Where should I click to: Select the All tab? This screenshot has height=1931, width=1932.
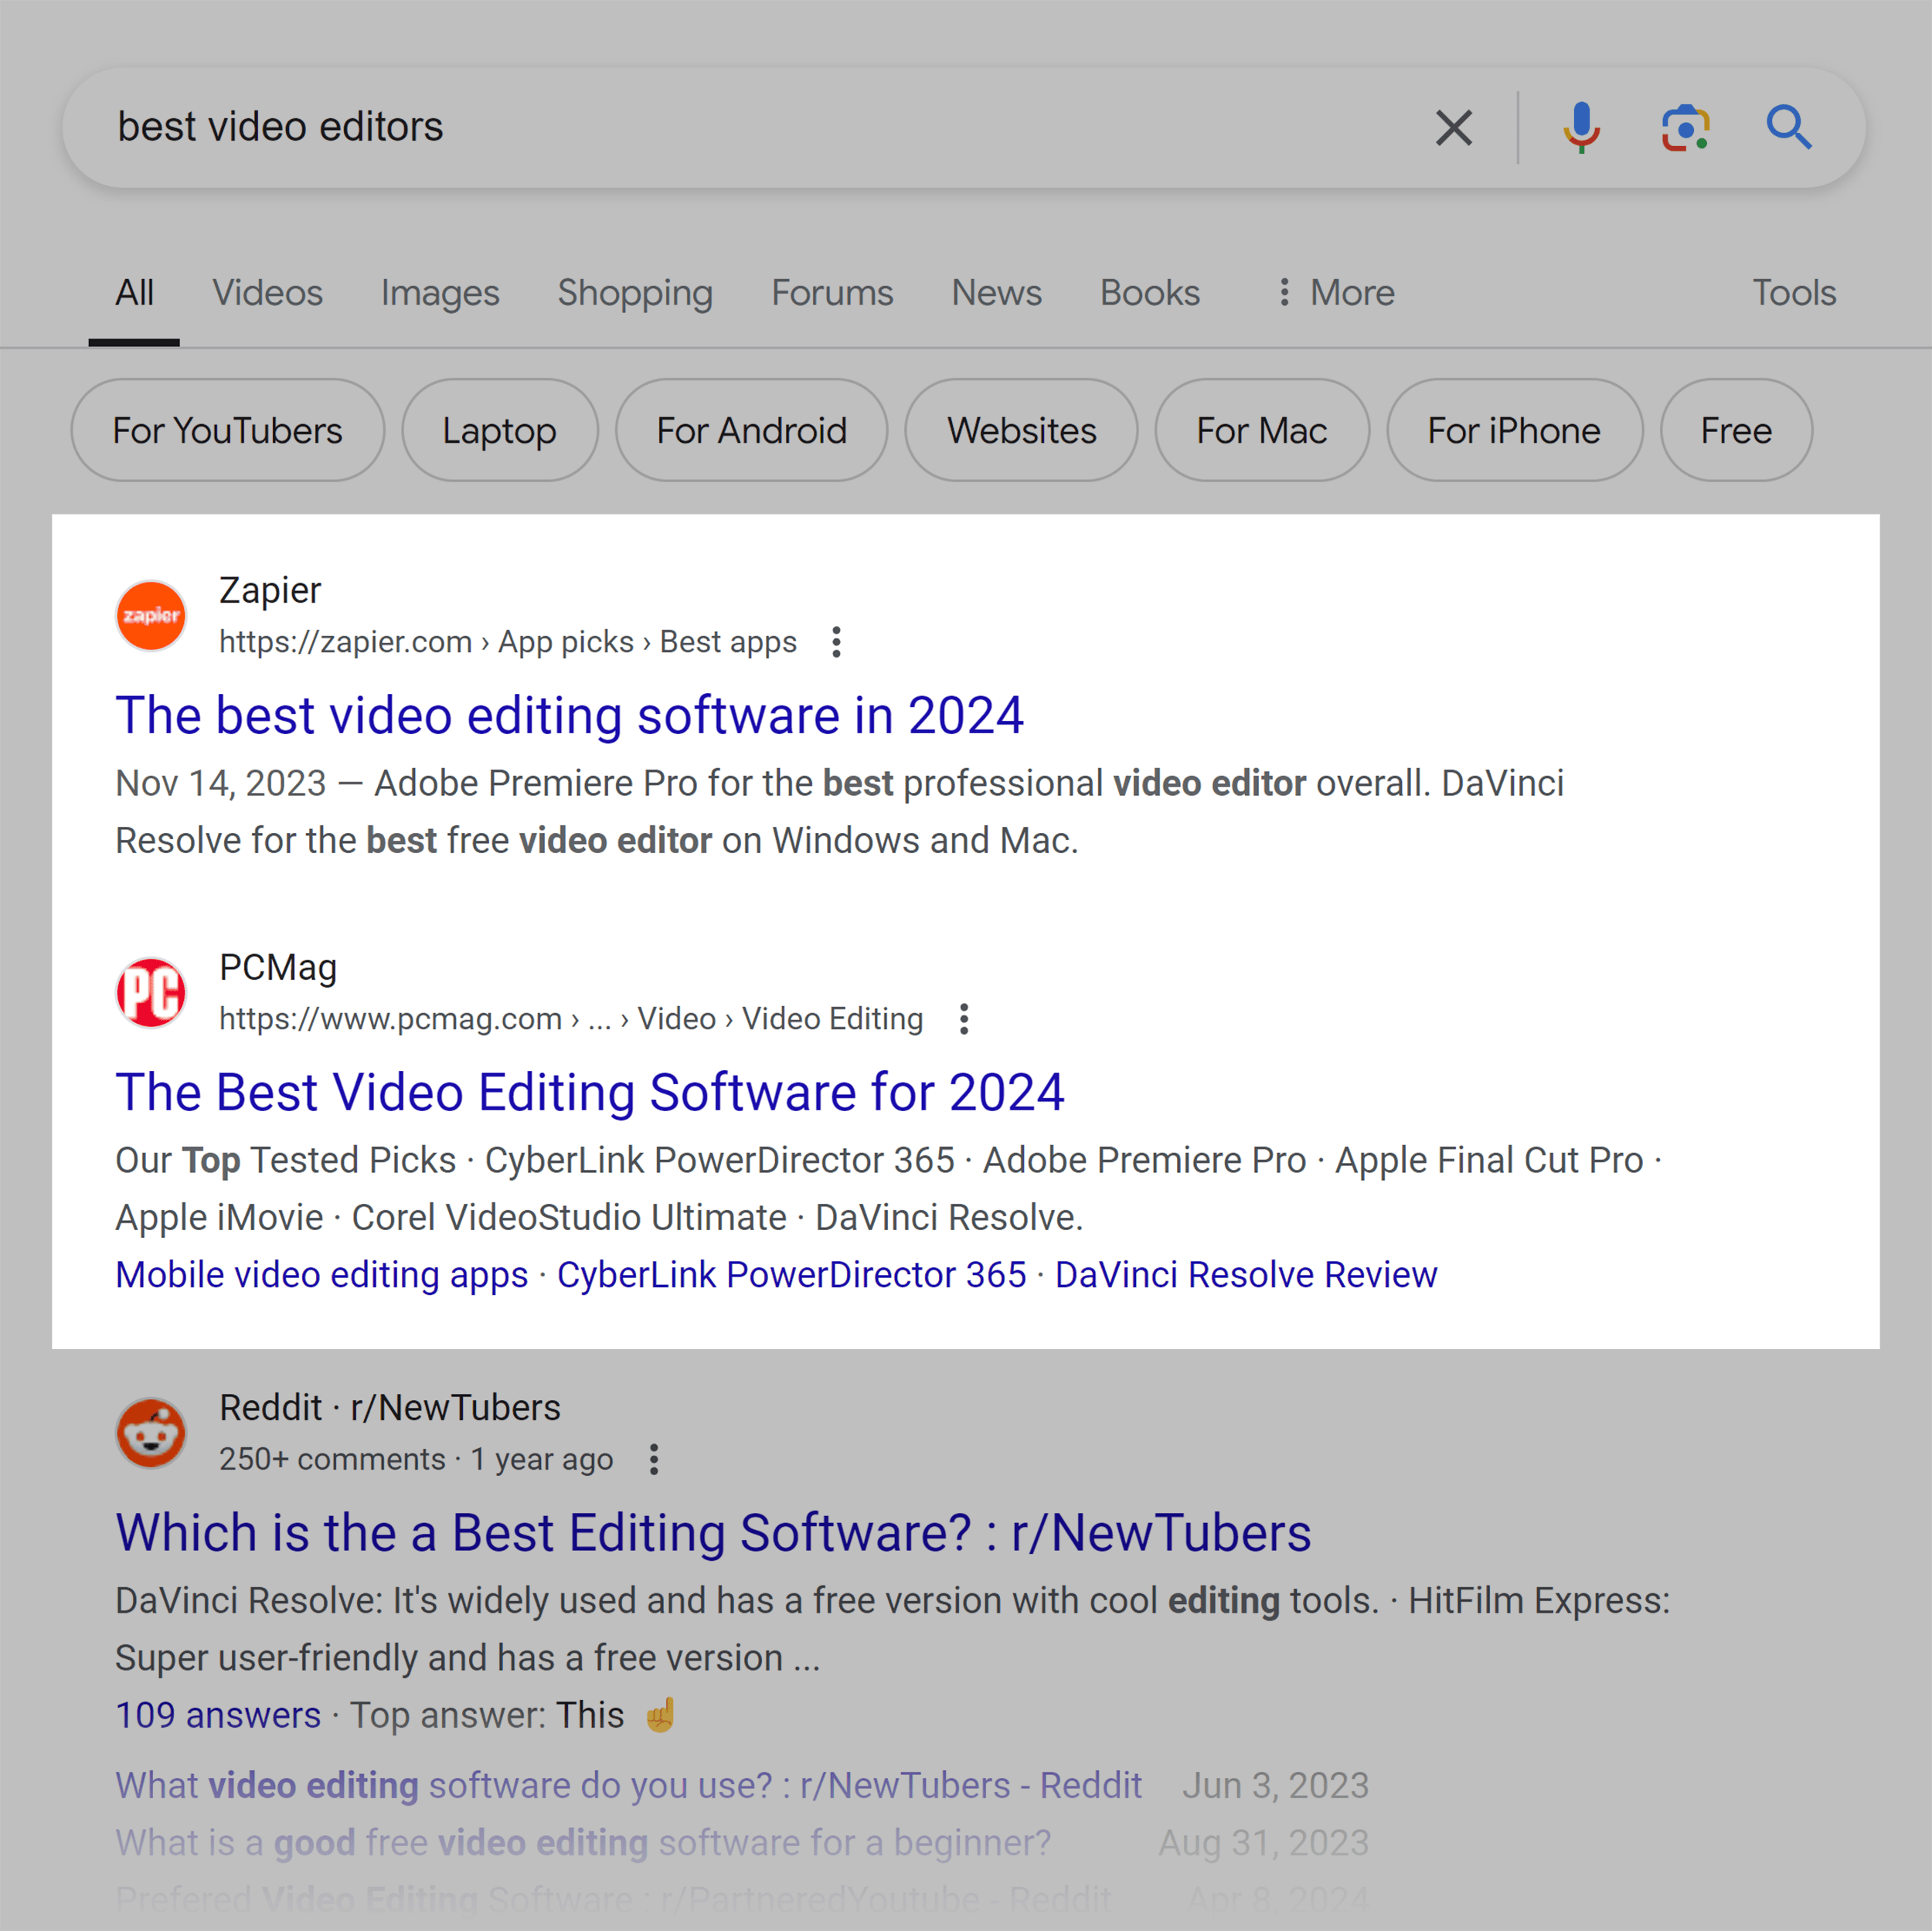134,293
